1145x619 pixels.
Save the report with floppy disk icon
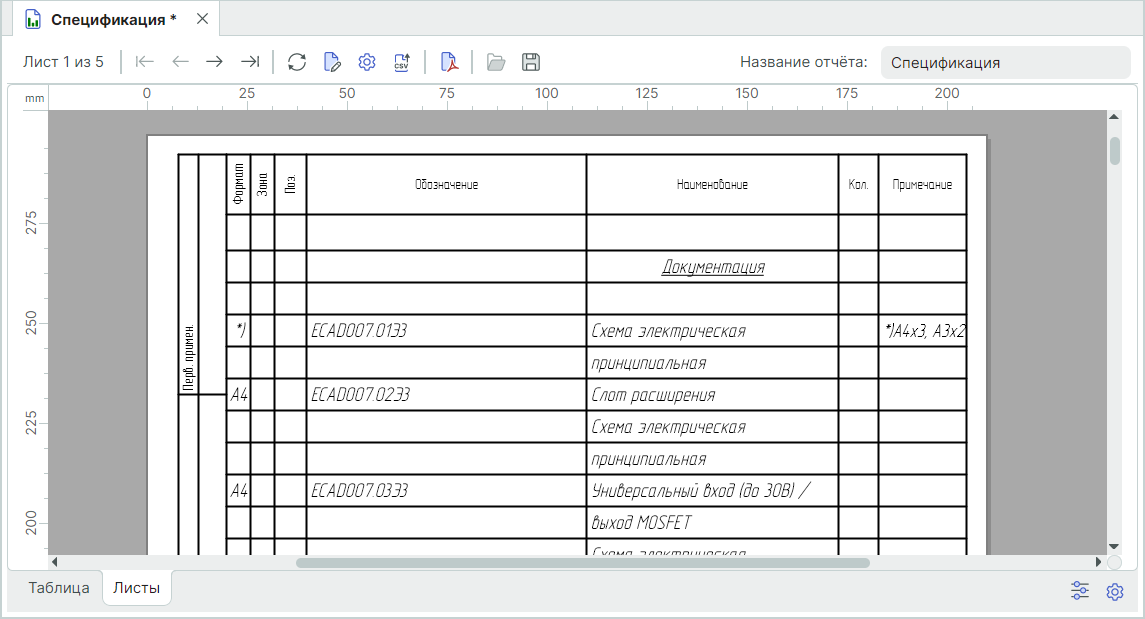click(531, 62)
